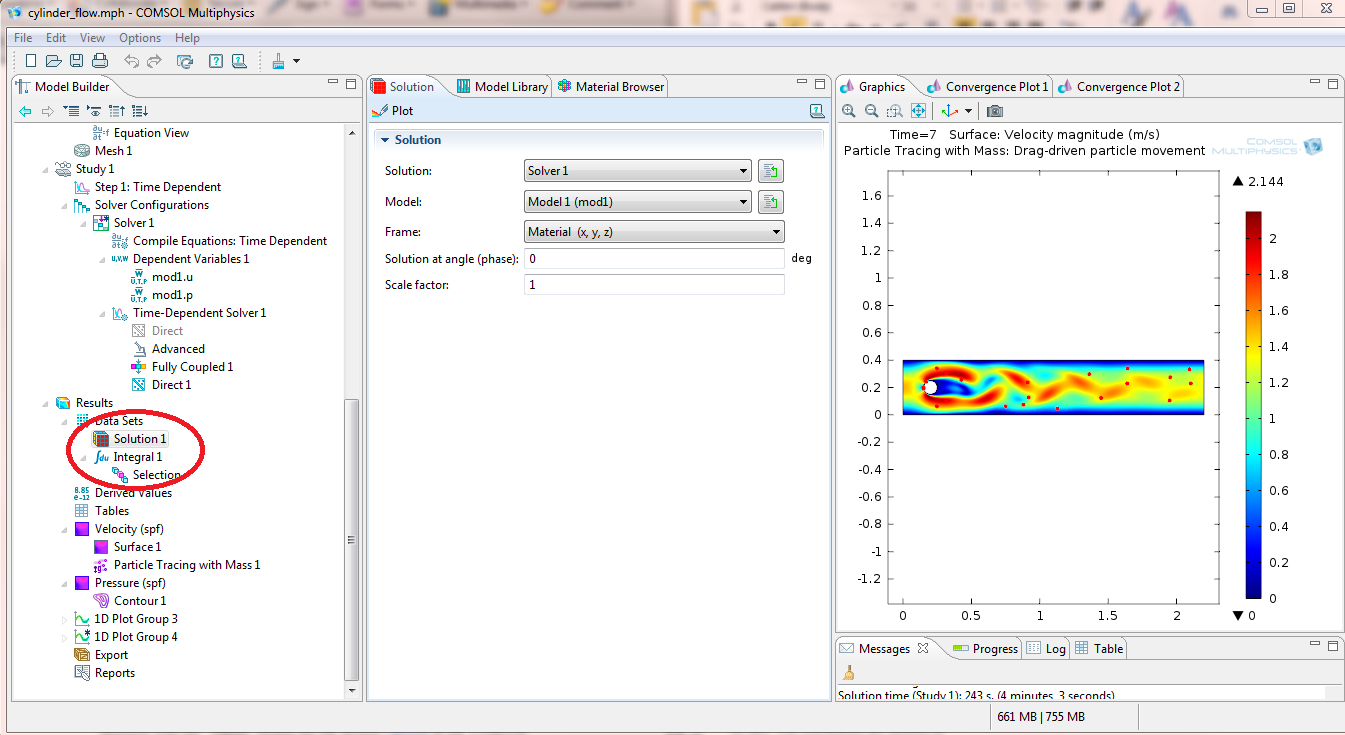Select the Integral 1 data set node

tap(128, 457)
